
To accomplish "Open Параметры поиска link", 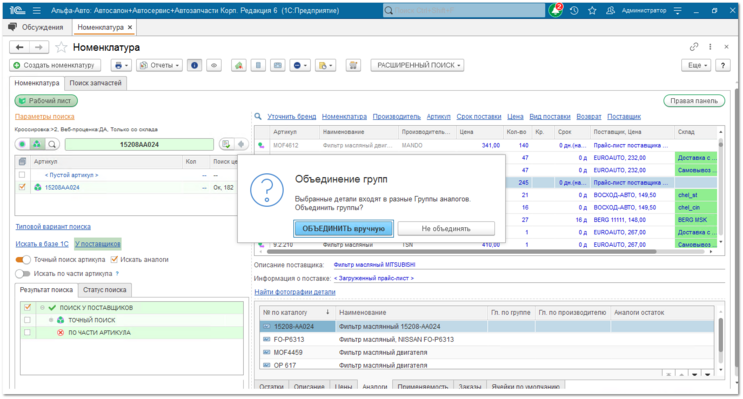I will tap(45, 116).
